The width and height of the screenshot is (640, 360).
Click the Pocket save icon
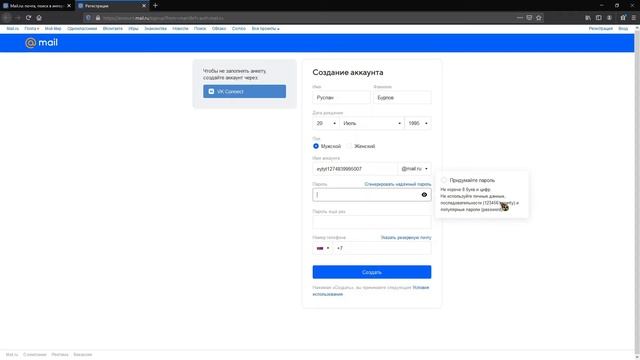pyautogui.click(x=529, y=18)
